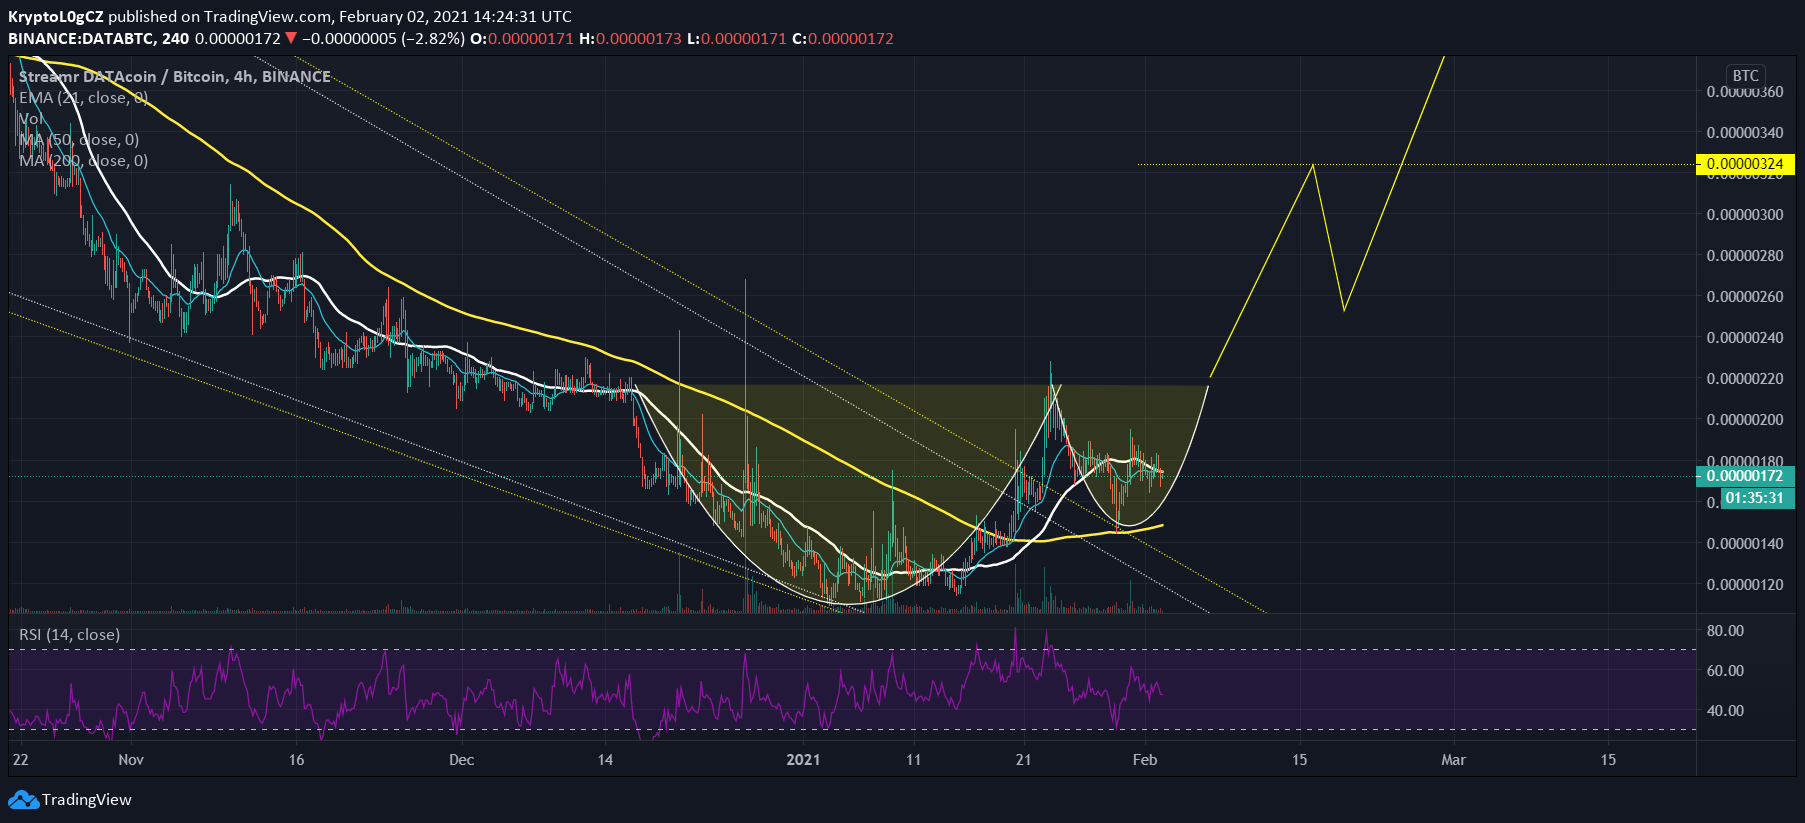The image size is (1805, 823).
Task: Select the C:0.00000172 close value
Action: tap(843, 38)
